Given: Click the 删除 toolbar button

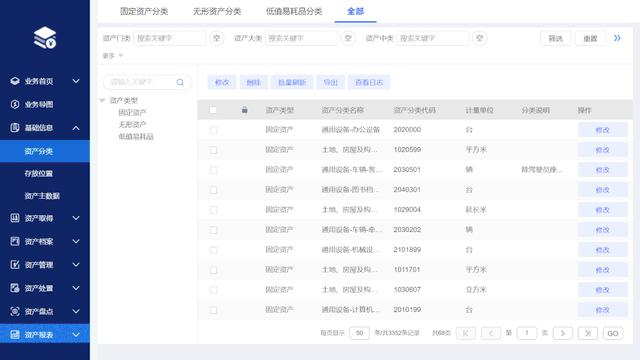Looking at the screenshot, I should pyautogui.click(x=253, y=82).
